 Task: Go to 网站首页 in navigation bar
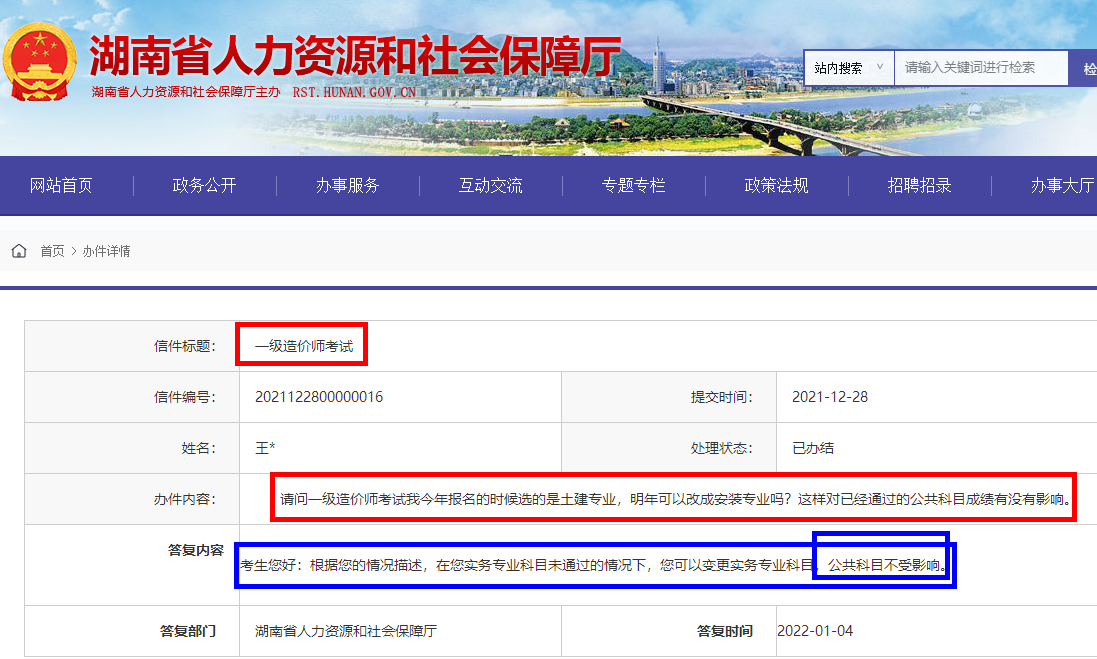tap(61, 185)
